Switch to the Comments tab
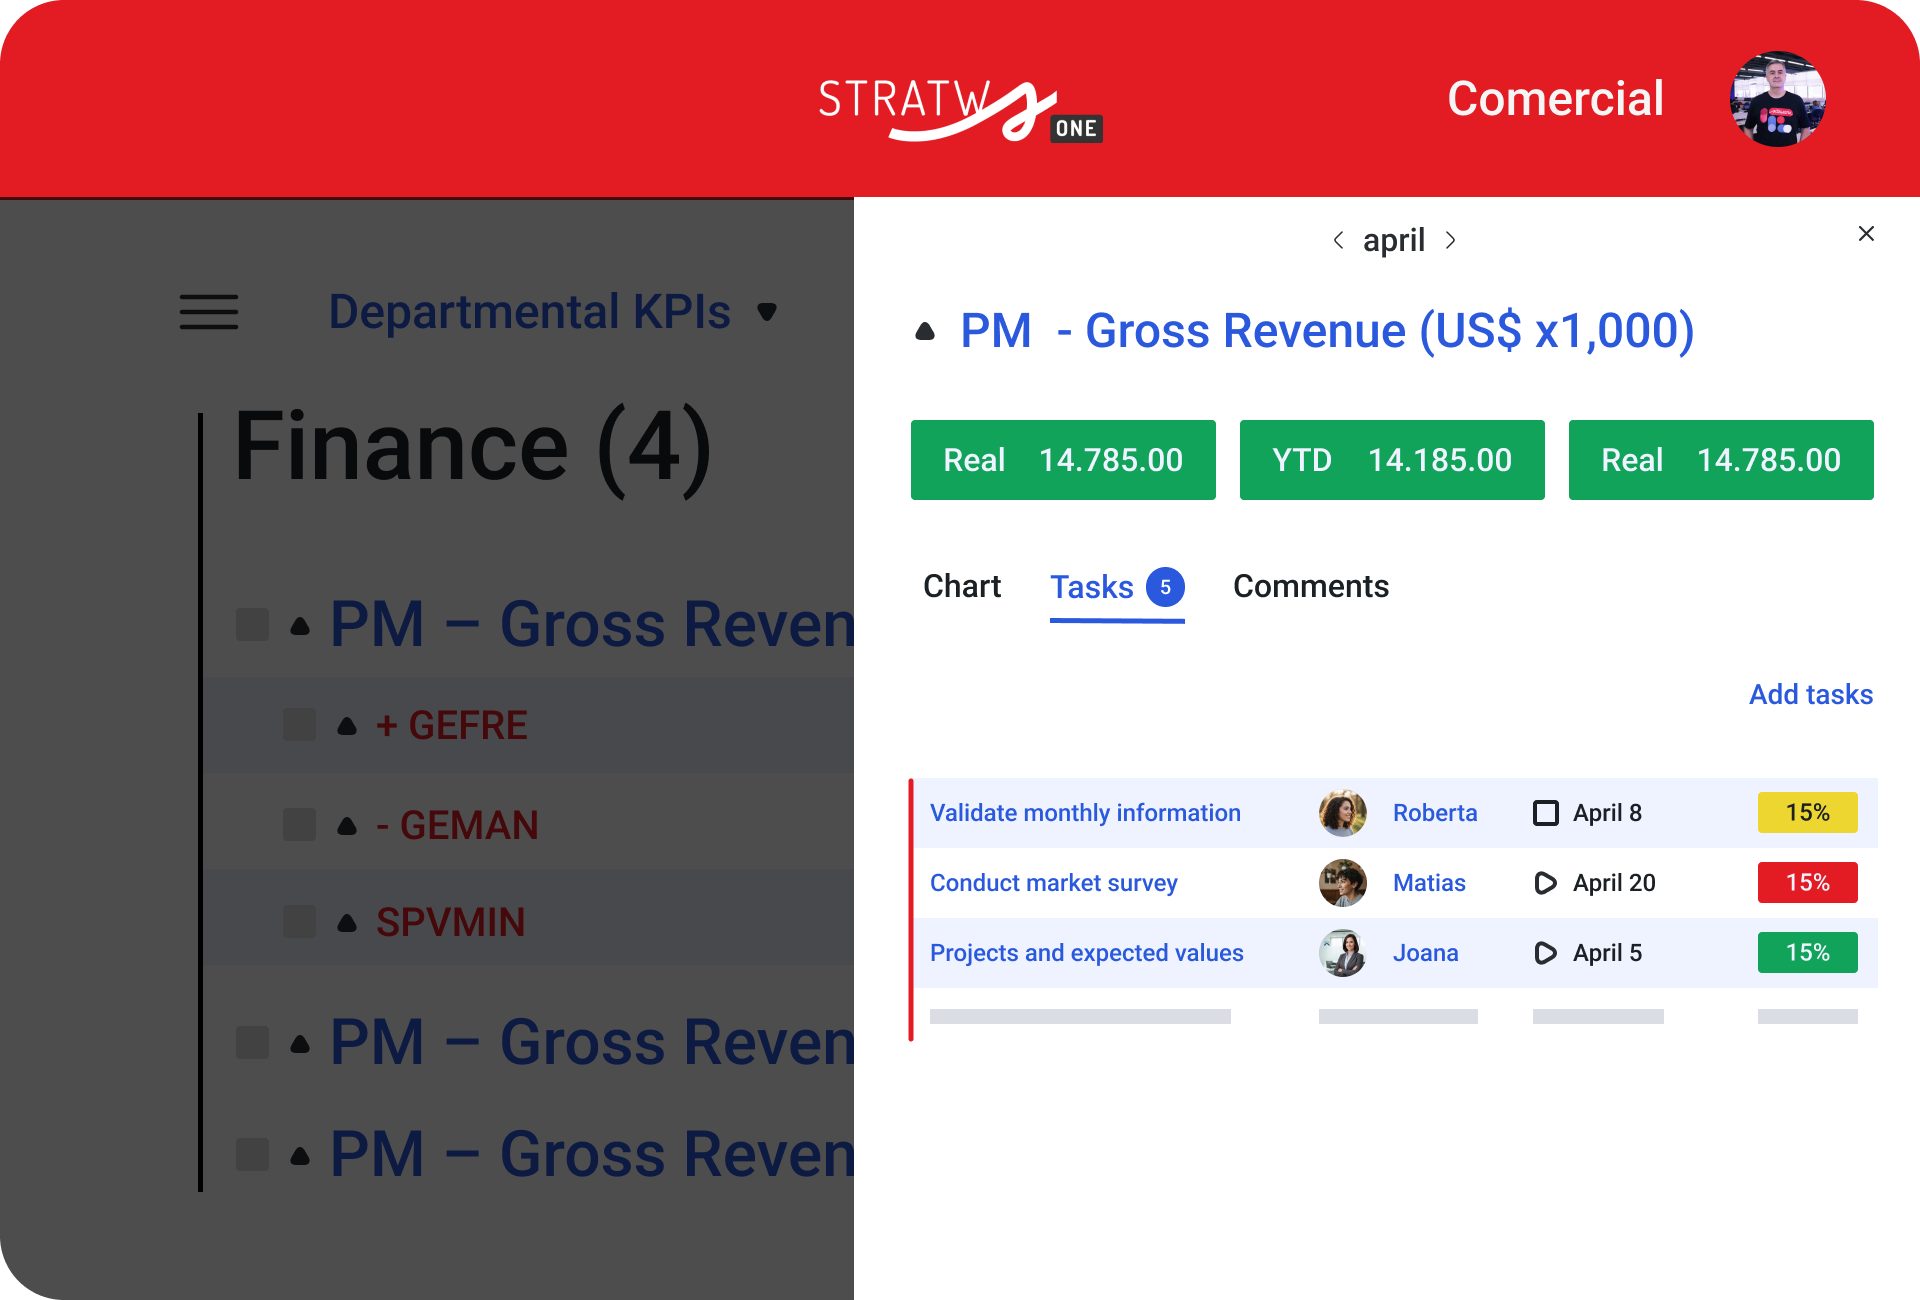This screenshot has height=1300, width=1920. tap(1310, 586)
